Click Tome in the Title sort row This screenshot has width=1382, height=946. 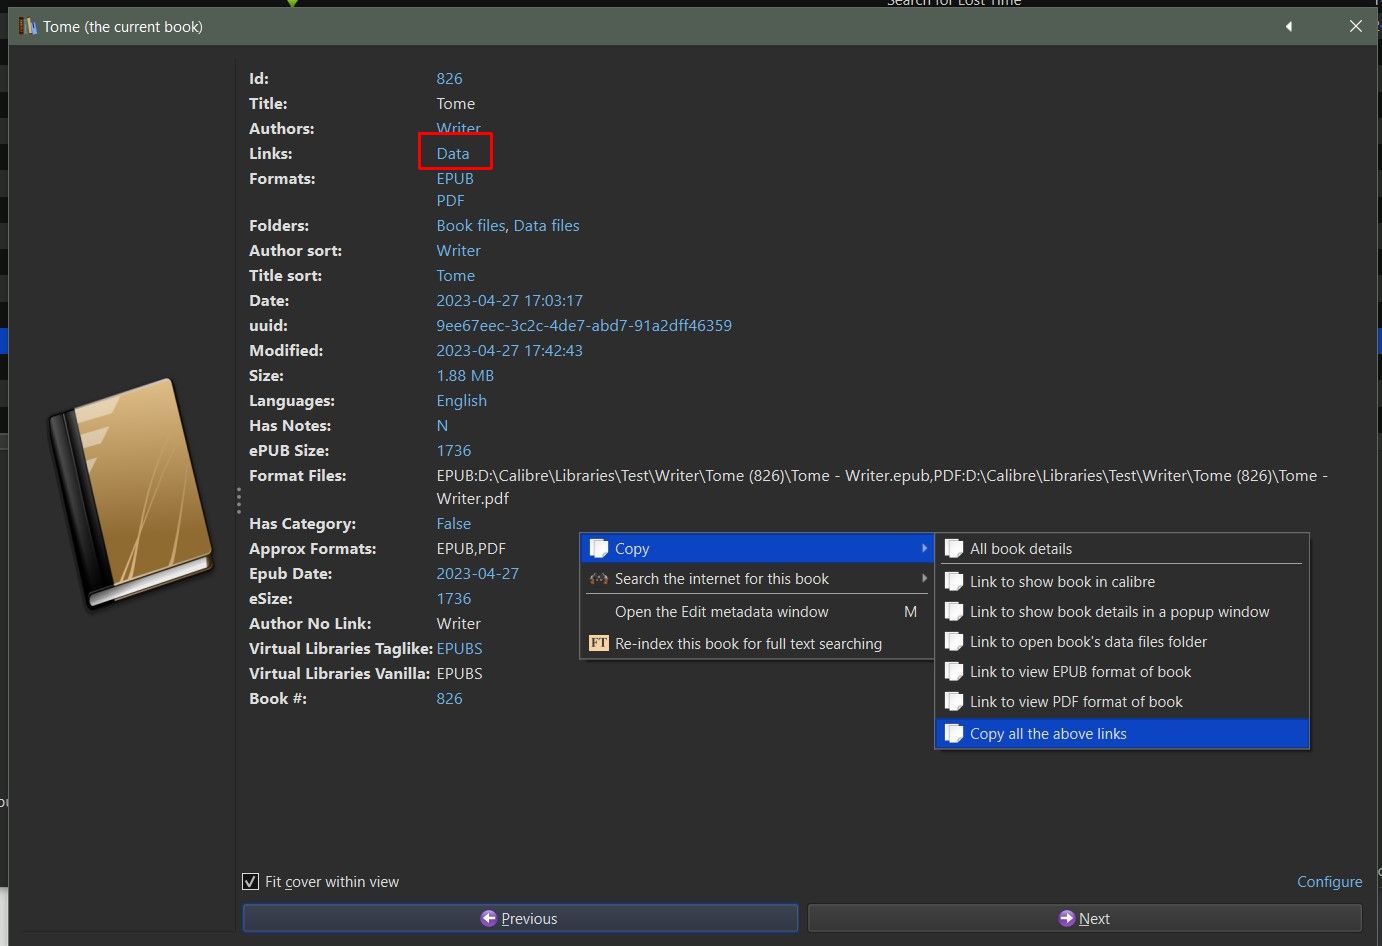click(455, 275)
